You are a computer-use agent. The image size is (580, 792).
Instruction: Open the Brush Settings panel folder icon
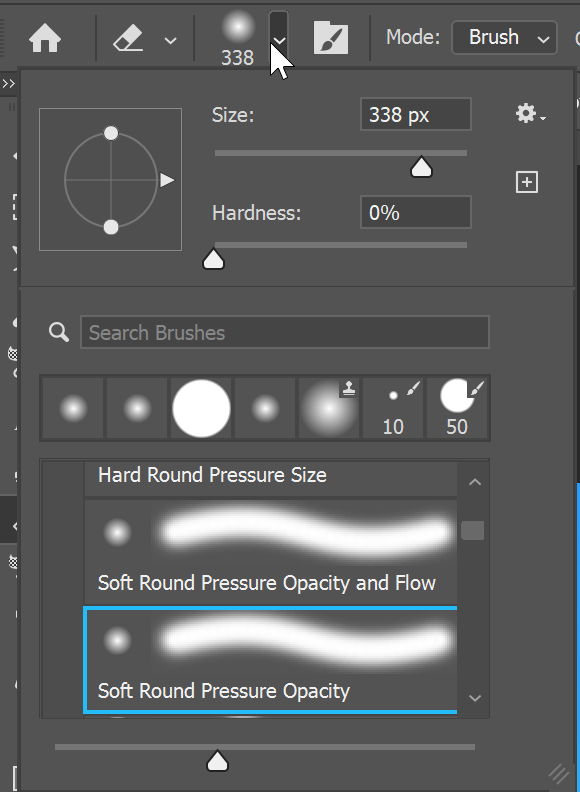[x=331, y=38]
